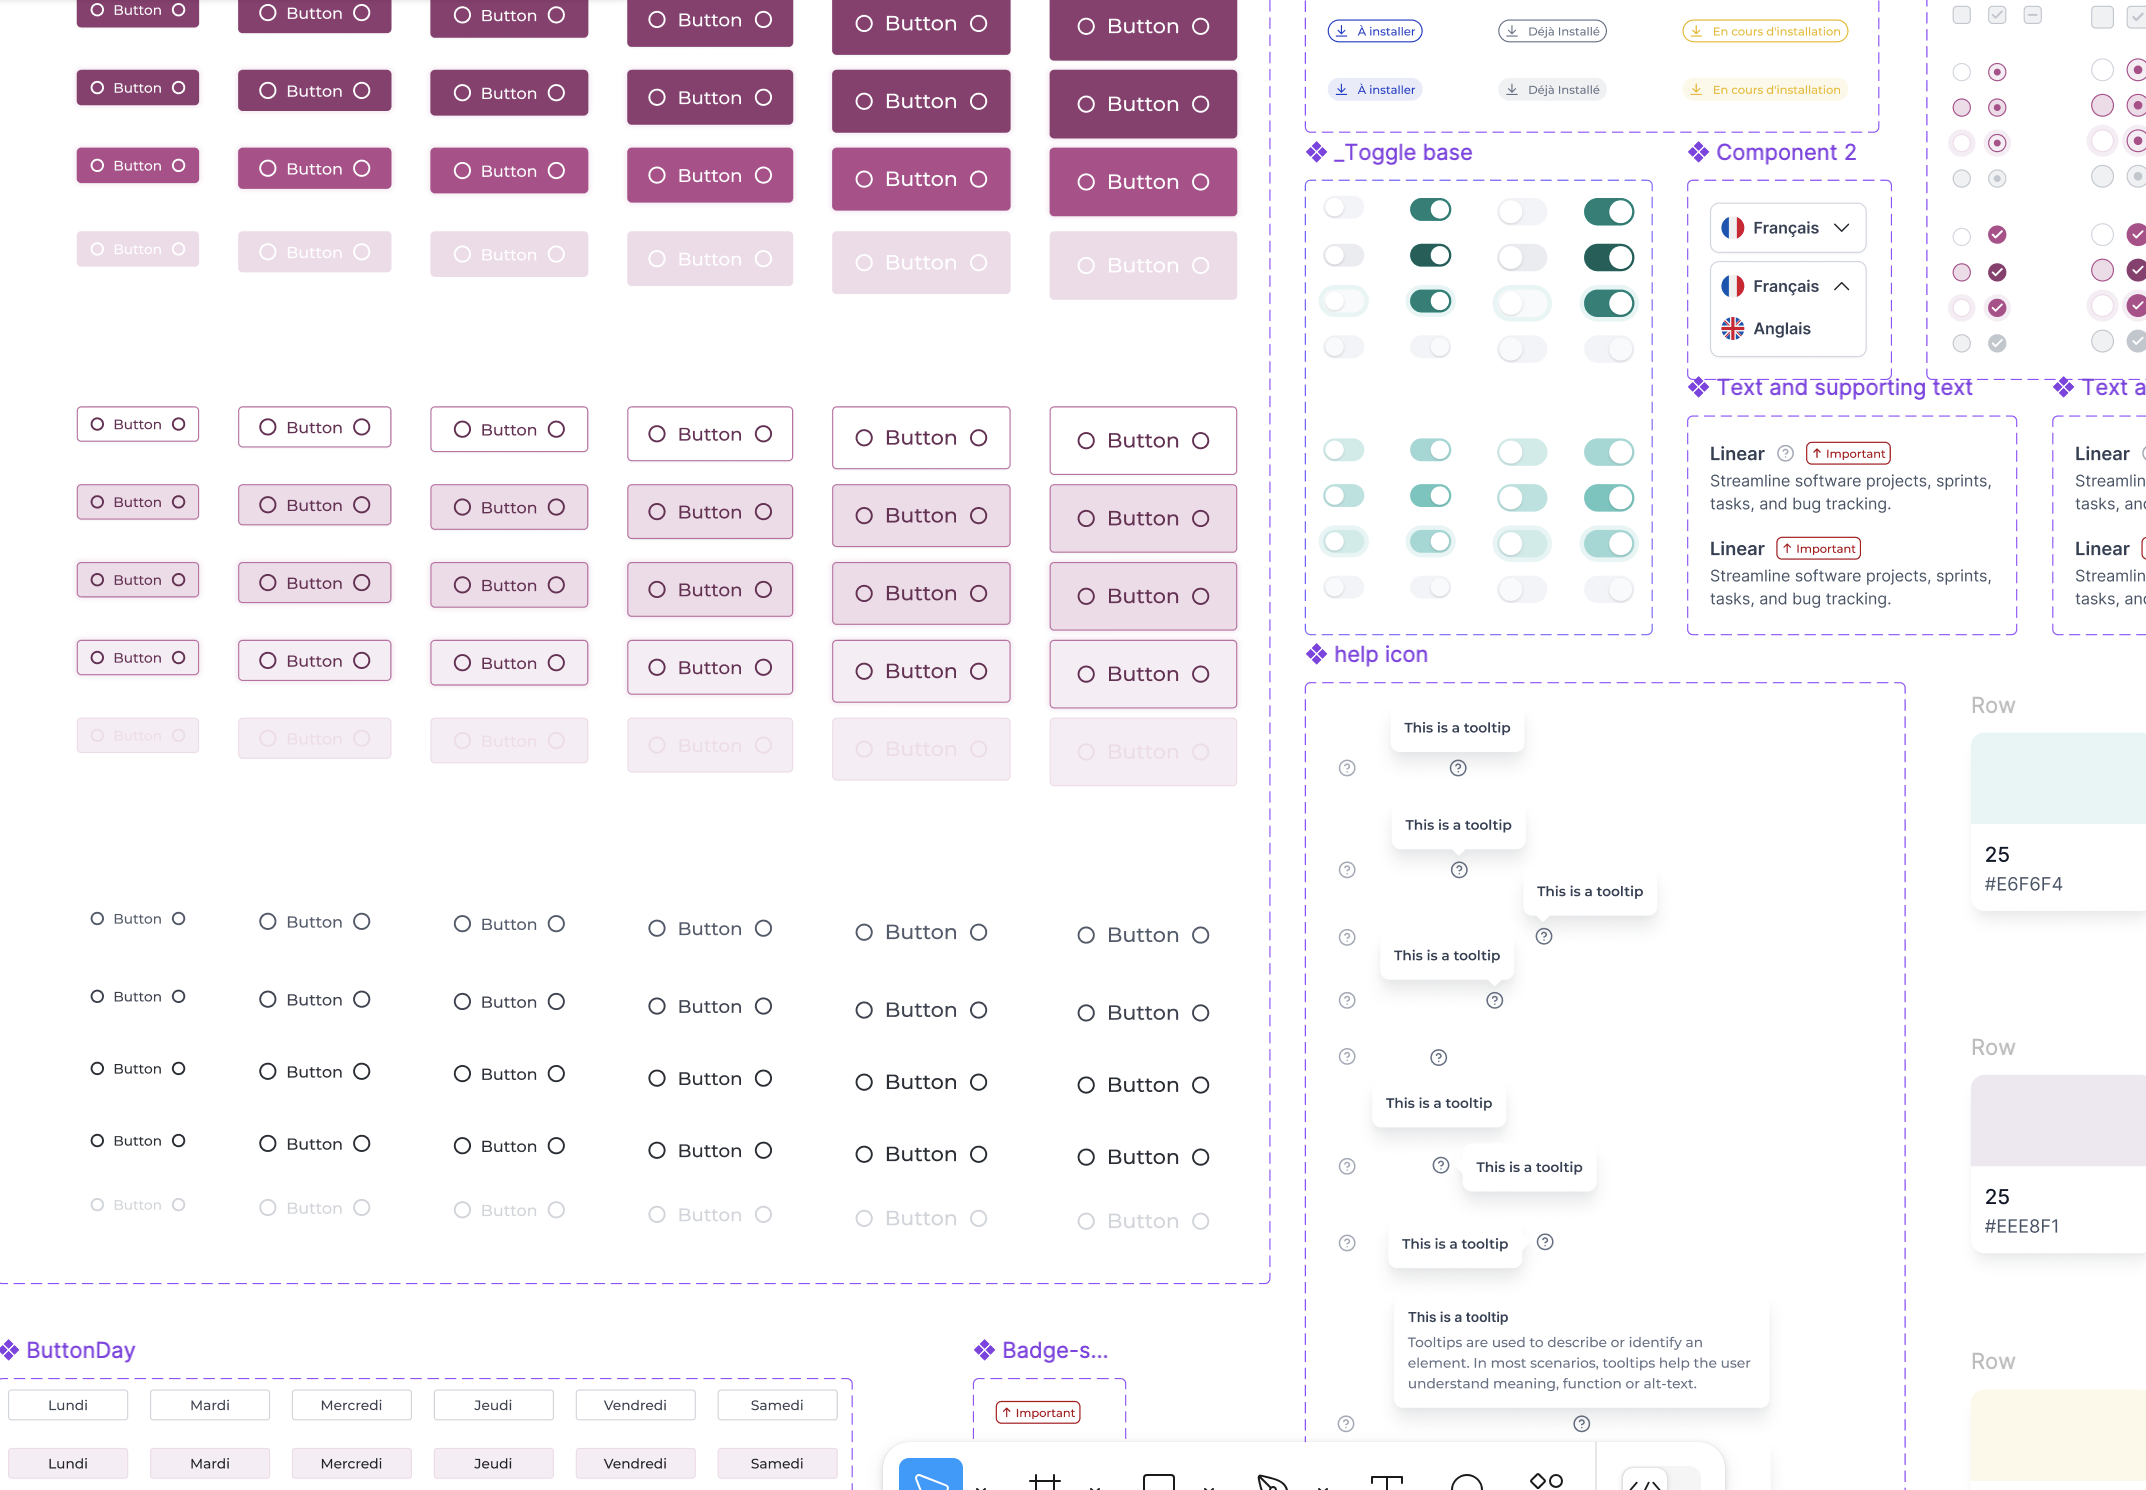Click small dark-purple circular check mark
The width and height of the screenshot is (2146, 1490).
click(x=1997, y=272)
